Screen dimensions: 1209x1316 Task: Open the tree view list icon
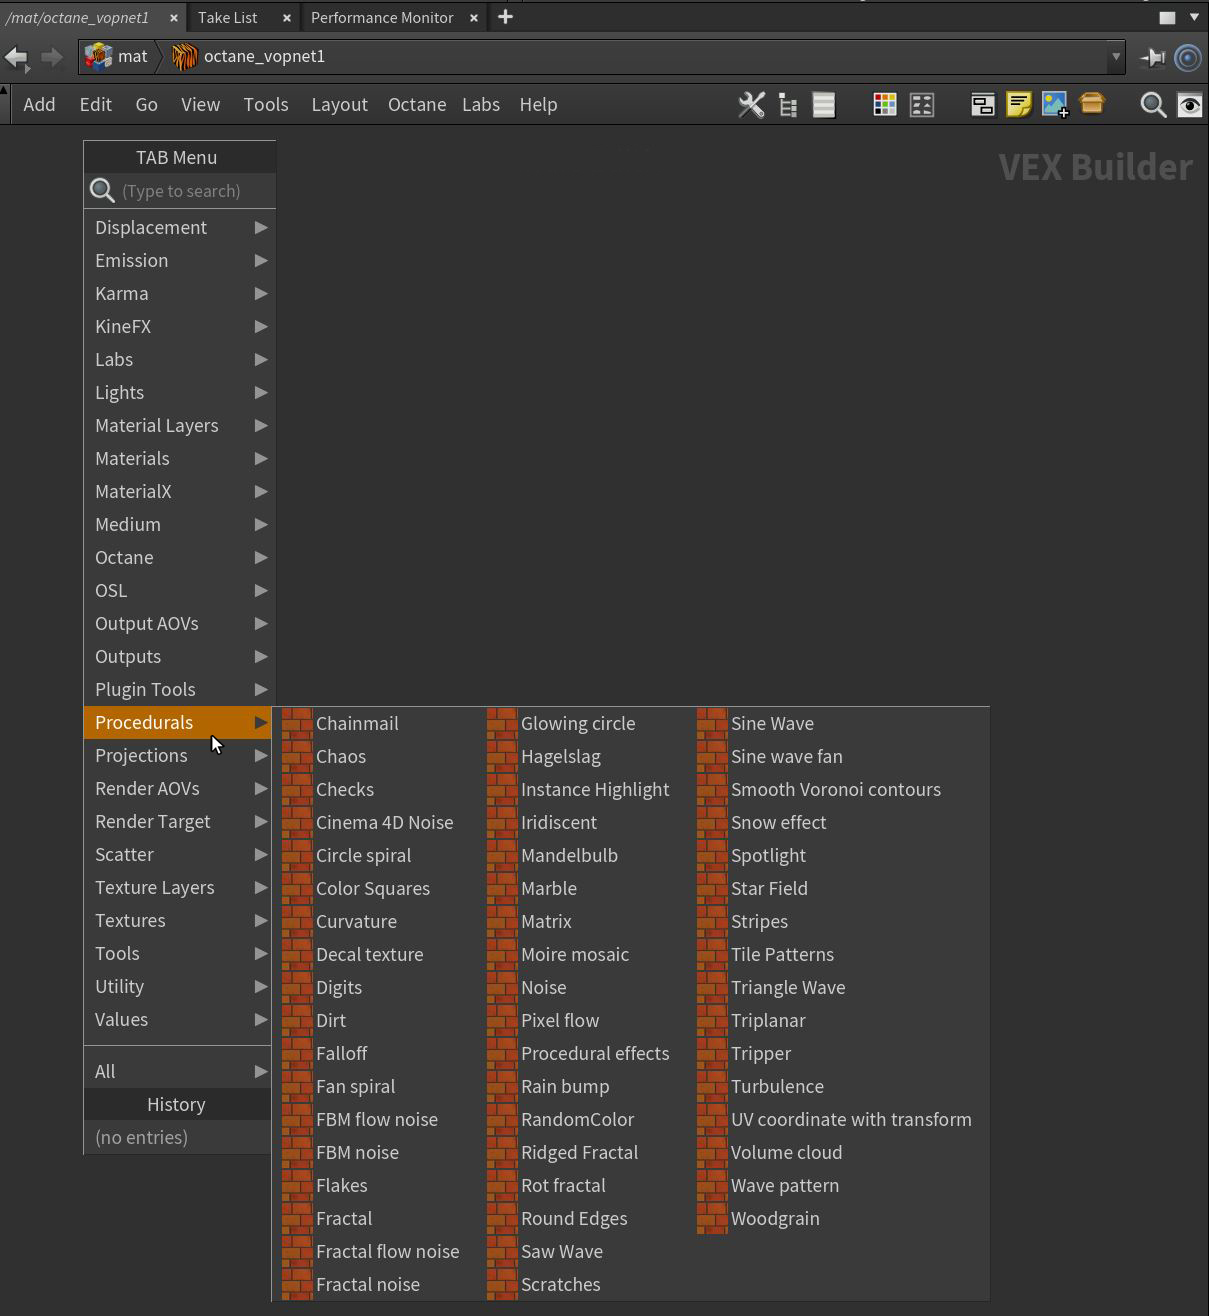click(788, 105)
